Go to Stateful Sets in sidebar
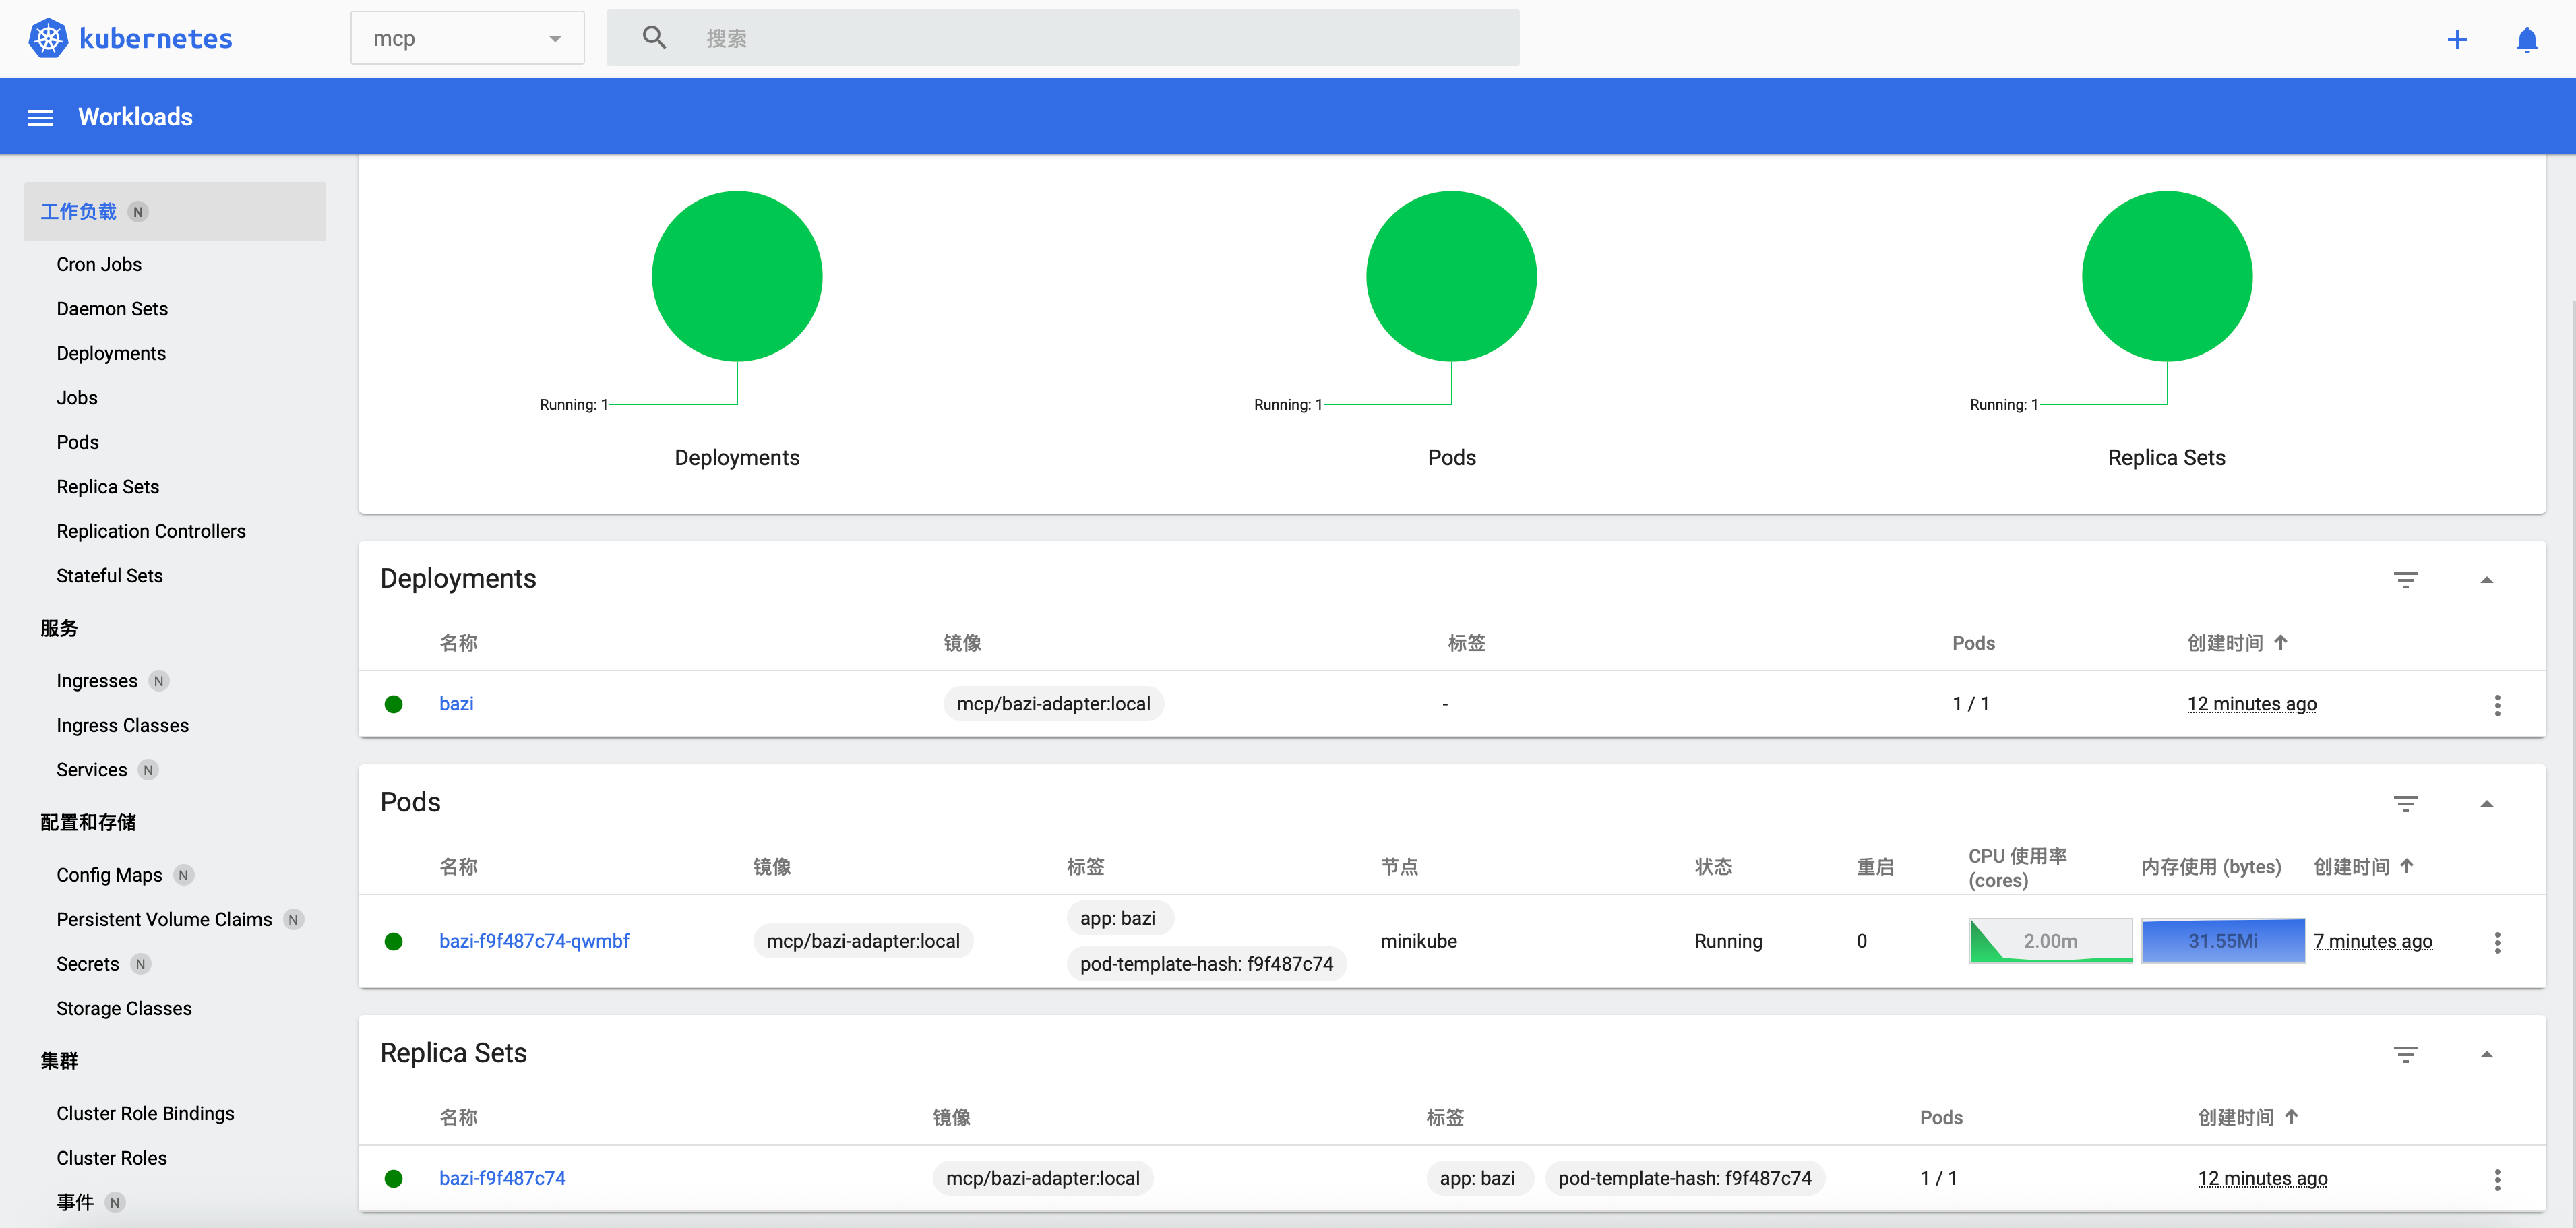The image size is (2576, 1228). (109, 575)
